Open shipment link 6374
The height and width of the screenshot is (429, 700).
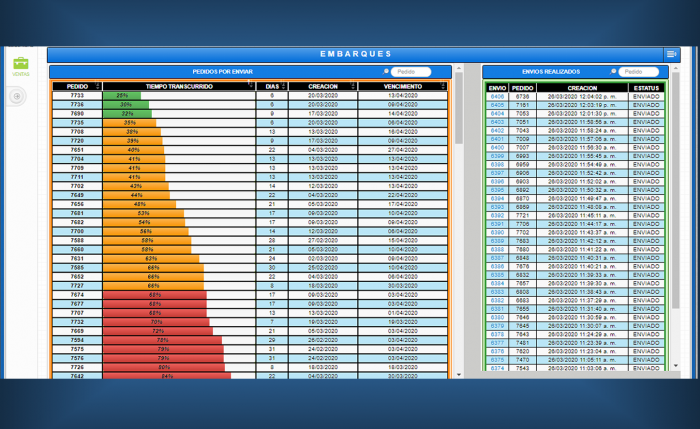[x=497, y=368]
